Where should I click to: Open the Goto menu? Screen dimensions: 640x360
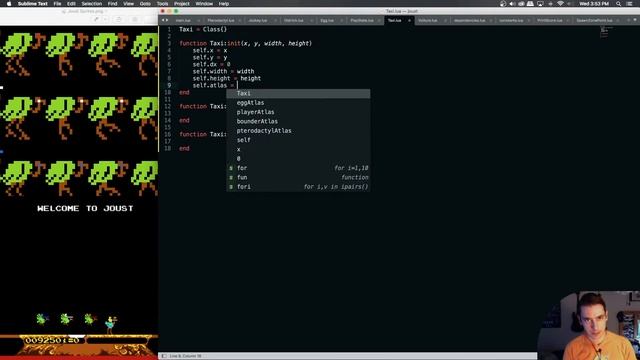pyautogui.click(x=145, y=4)
